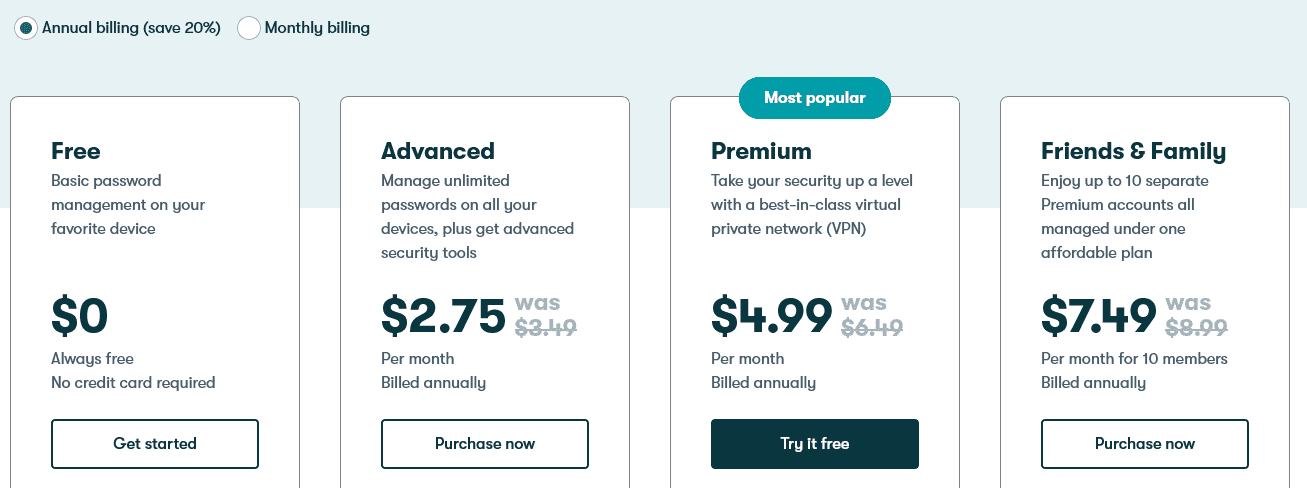Viewport: 1307px width, 488px height.
Task: Select the Annual billing radio button
Action: (x=26, y=28)
